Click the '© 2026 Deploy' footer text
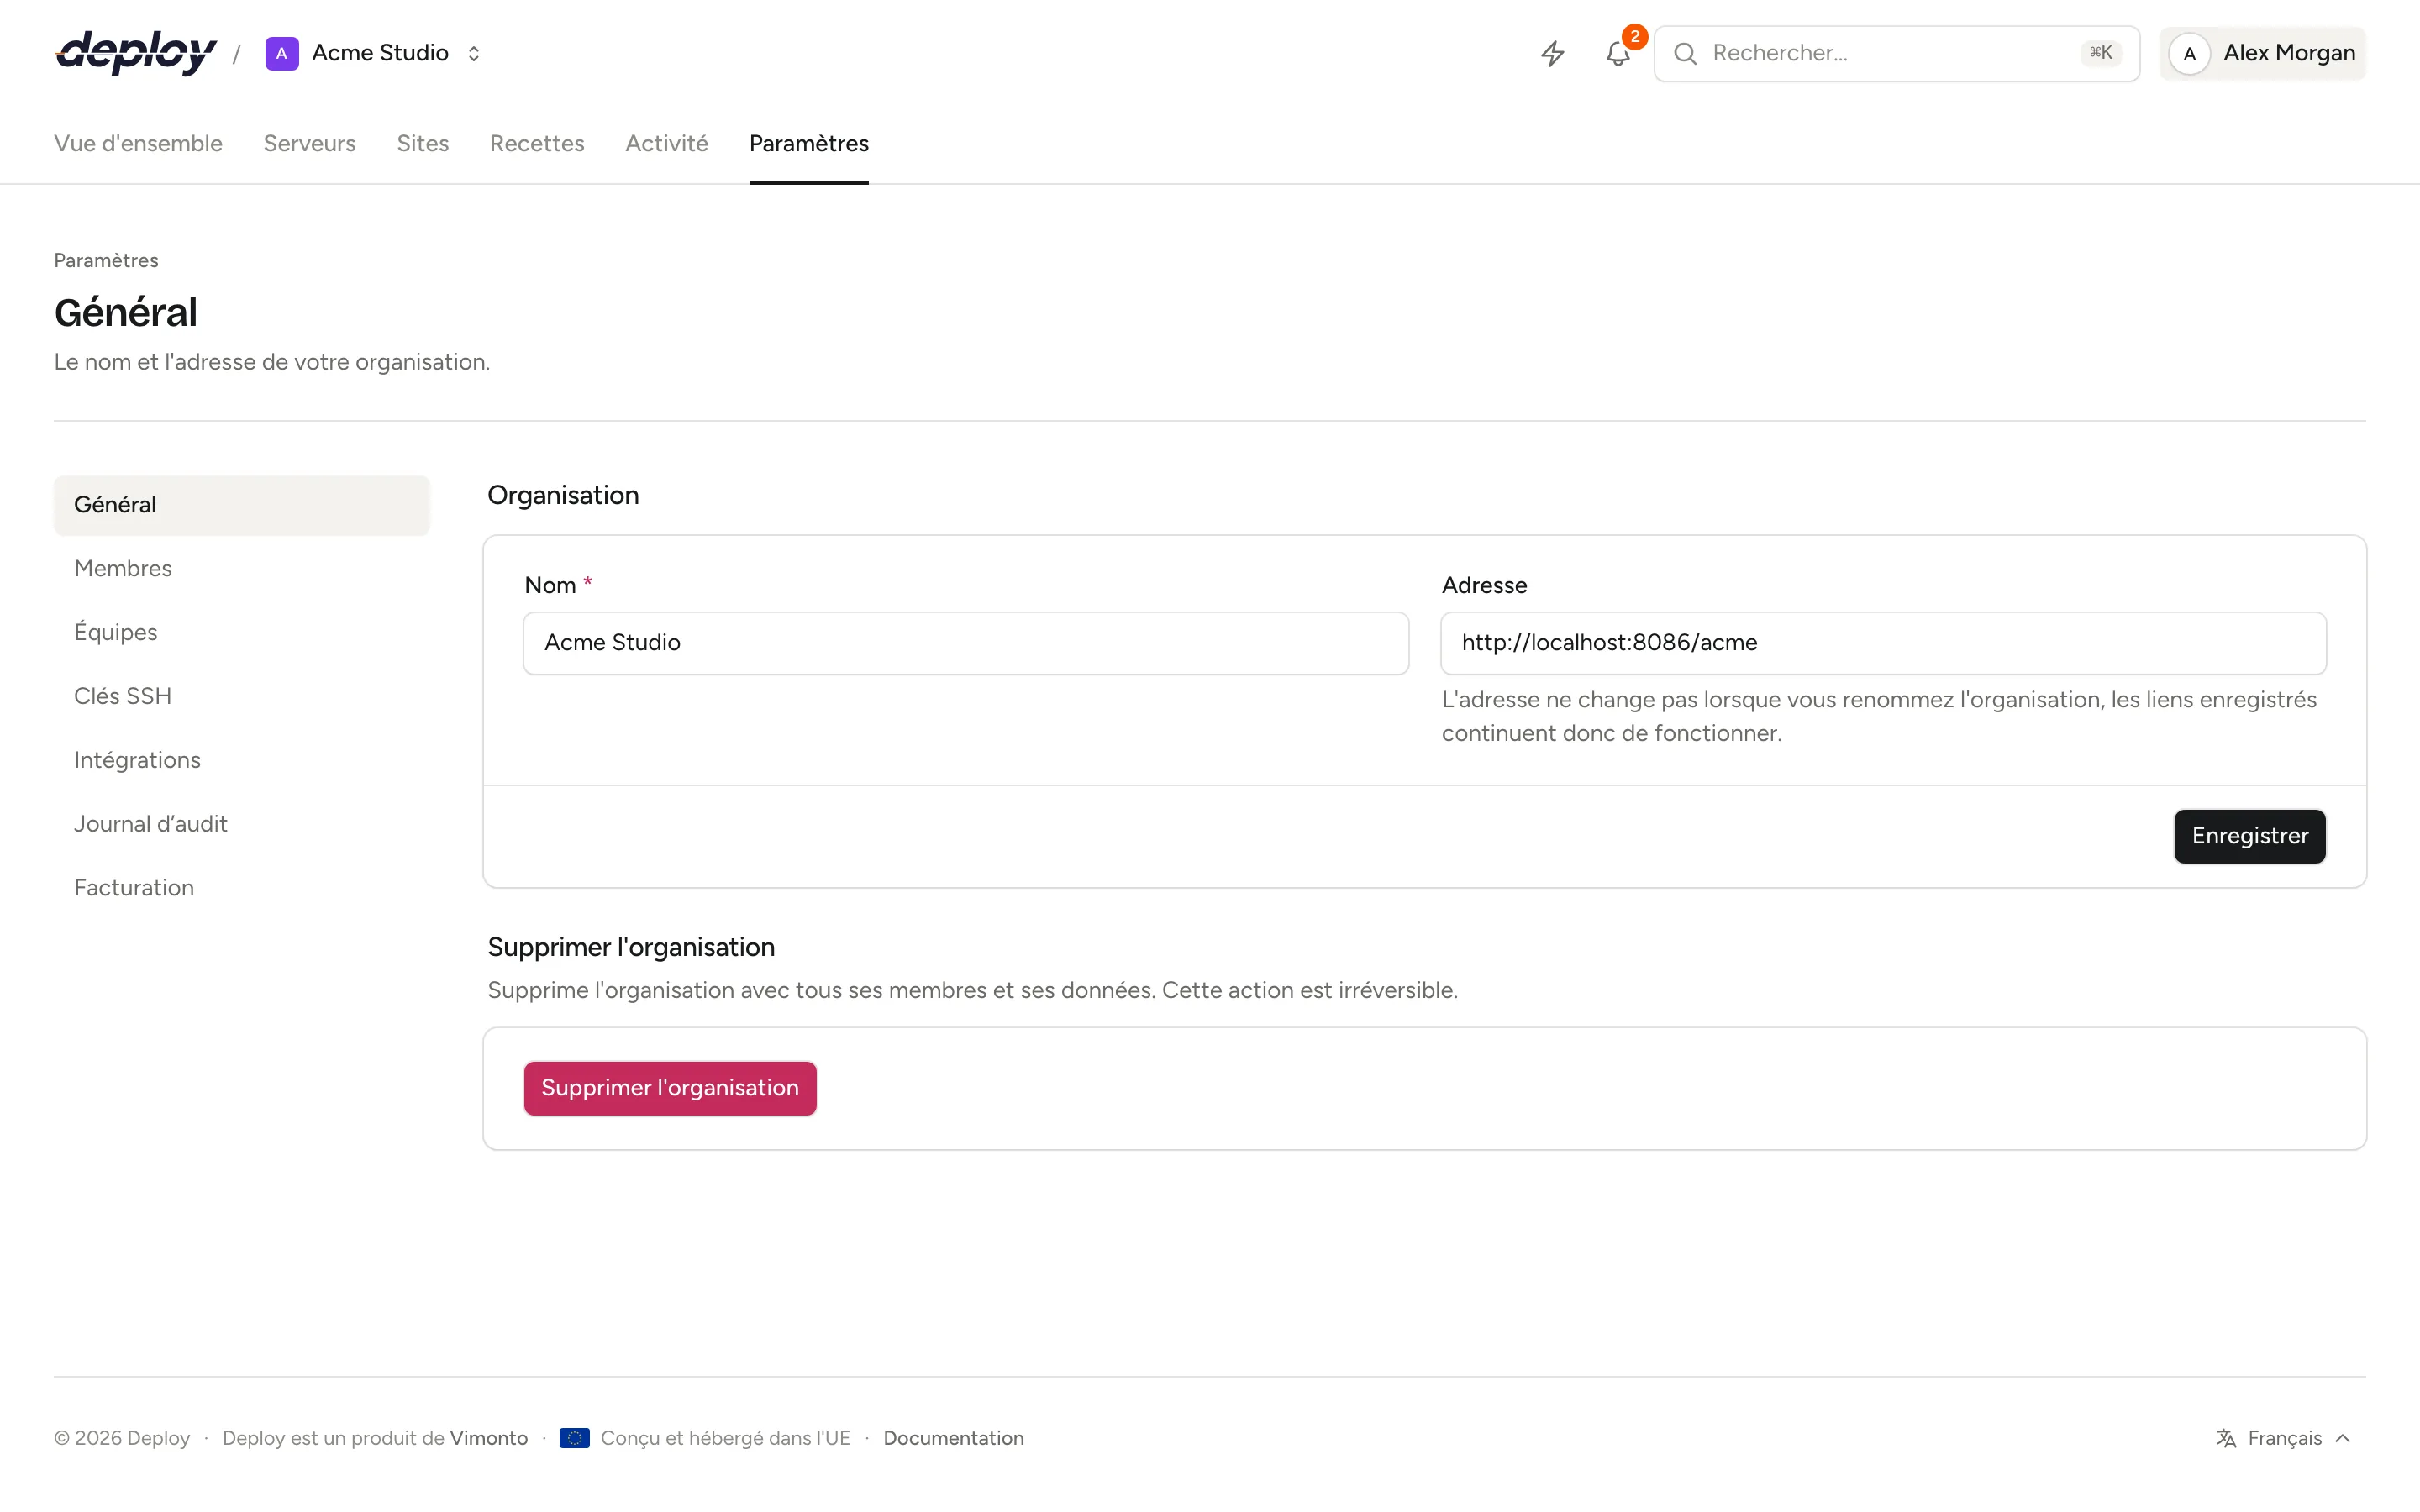This screenshot has height=1512, width=2420. click(122, 1438)
